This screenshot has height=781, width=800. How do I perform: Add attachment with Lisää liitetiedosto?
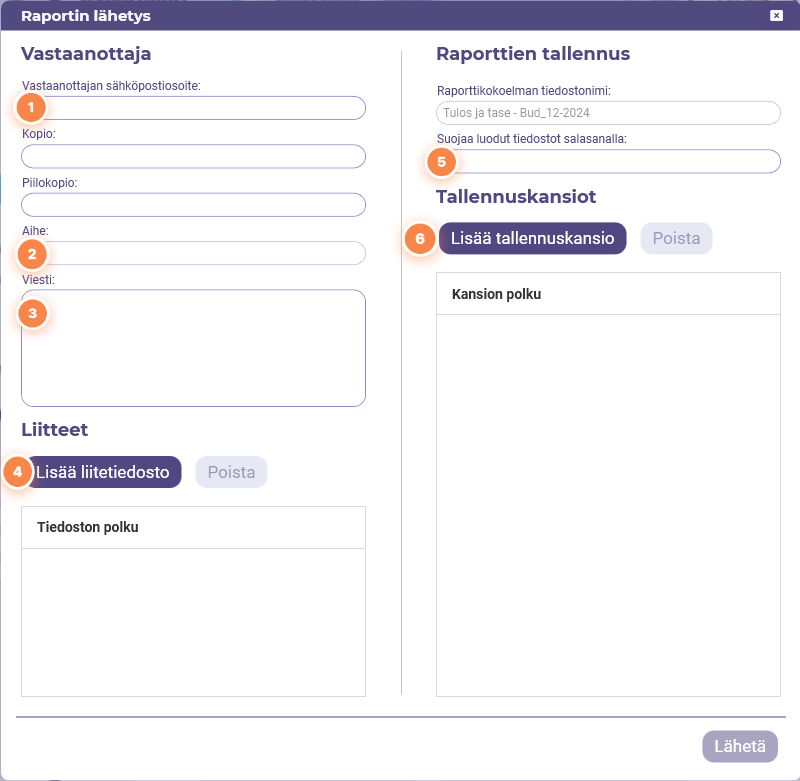point(103,472)
